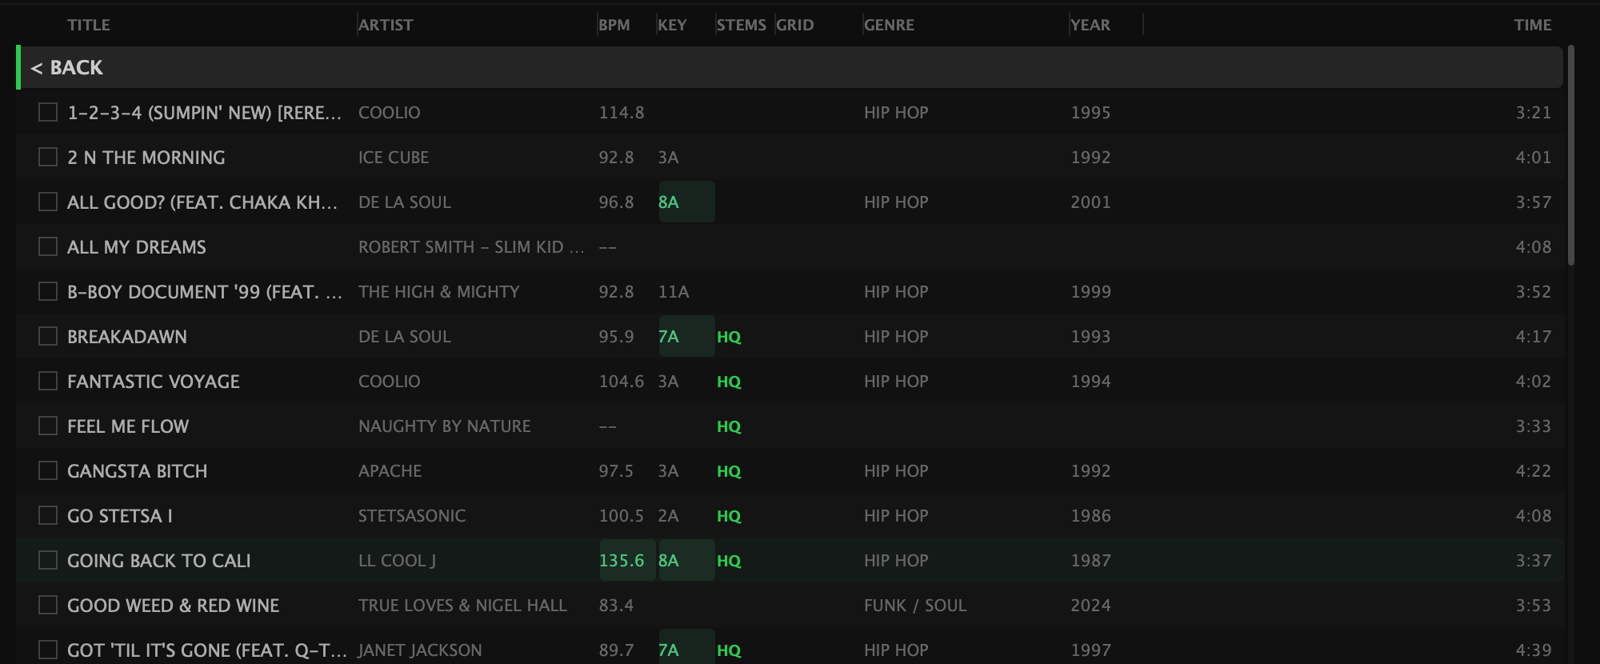1600x664 pixels.
Task: Click the track list vertical scrollbar
Action: [x=1571, y=155]
